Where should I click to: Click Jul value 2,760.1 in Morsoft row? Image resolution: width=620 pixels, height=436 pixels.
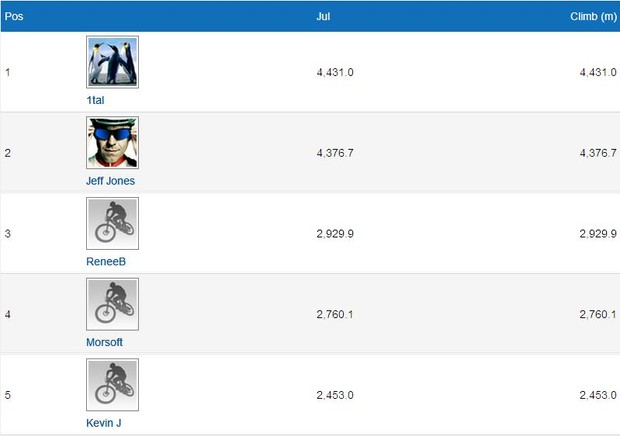point(335,314)
